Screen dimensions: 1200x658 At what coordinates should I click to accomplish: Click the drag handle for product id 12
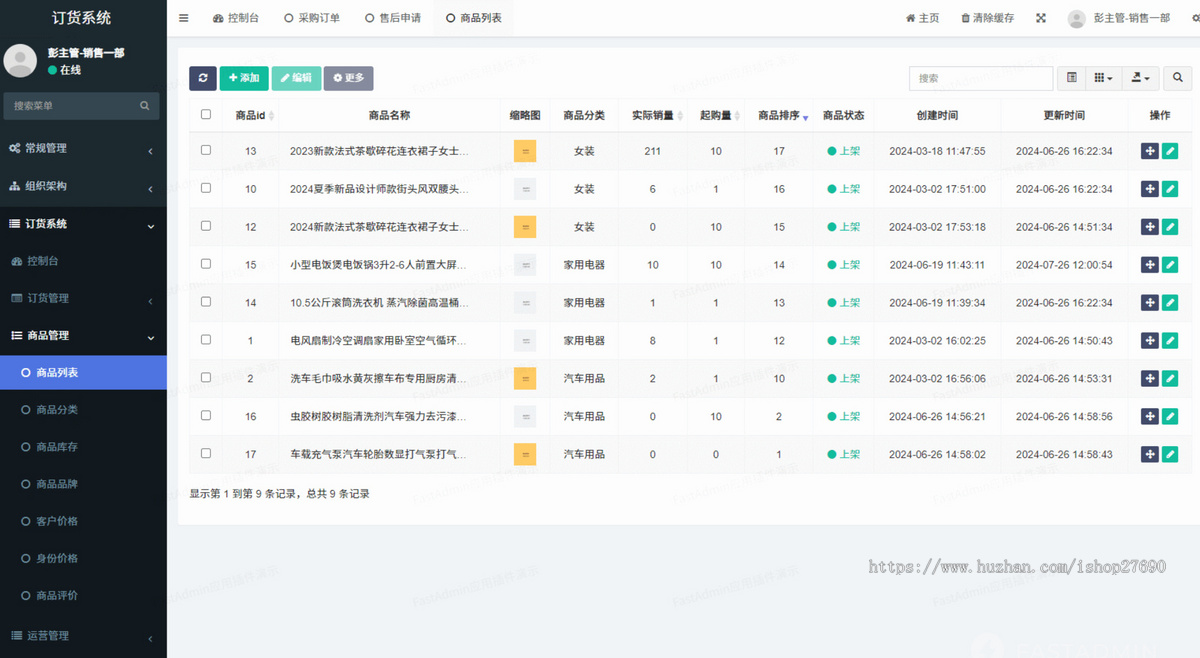pos(1150,227)
